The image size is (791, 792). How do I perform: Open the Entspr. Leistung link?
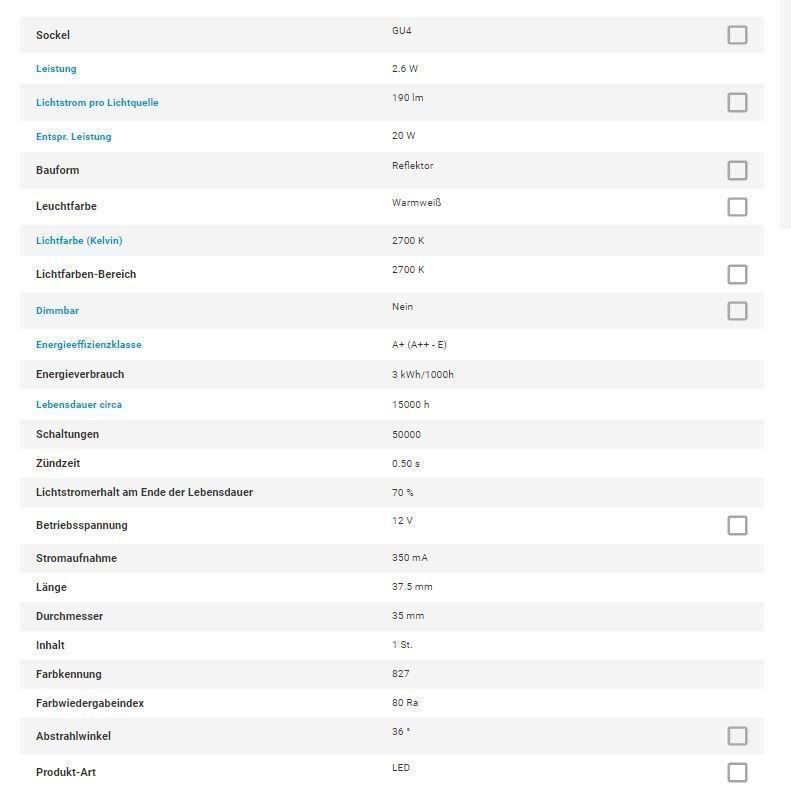(x=74, y=136)
